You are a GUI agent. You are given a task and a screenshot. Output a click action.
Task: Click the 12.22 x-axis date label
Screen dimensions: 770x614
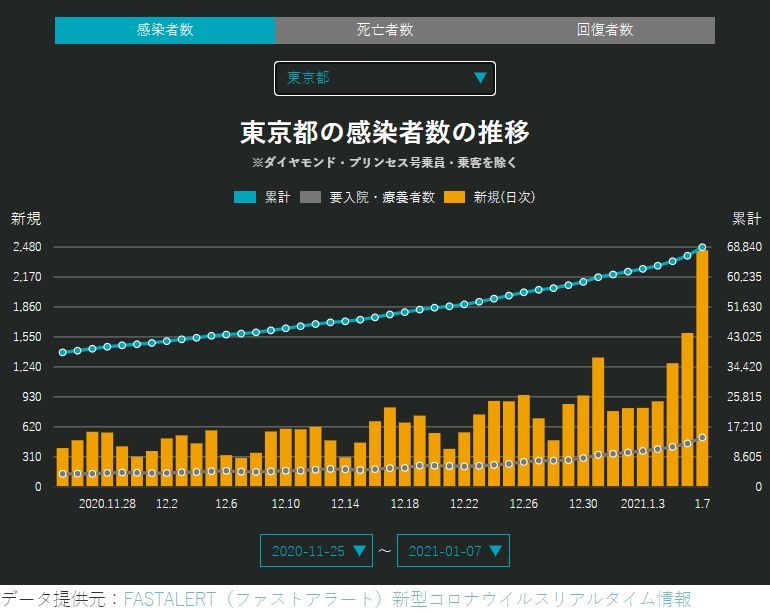464,504
